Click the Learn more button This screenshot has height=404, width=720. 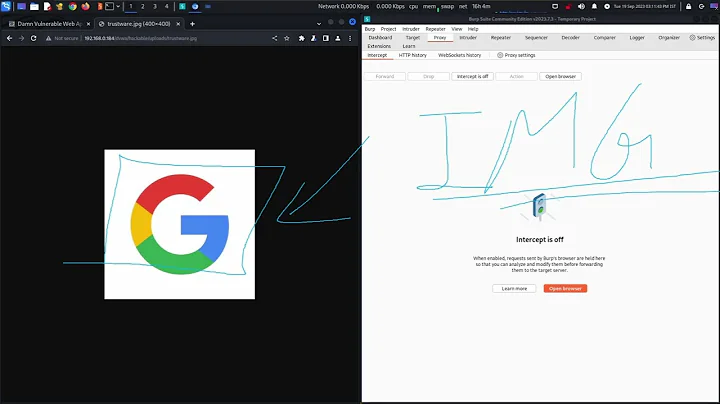click(514, 289)
